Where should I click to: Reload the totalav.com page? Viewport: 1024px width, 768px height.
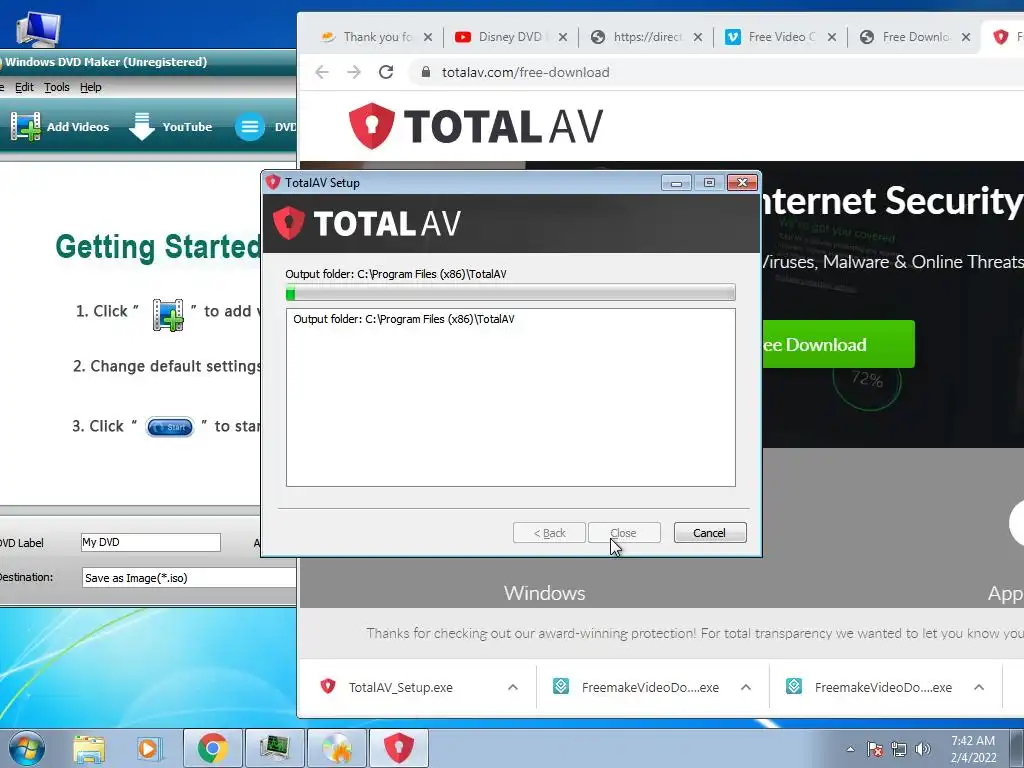coord(386,72)
